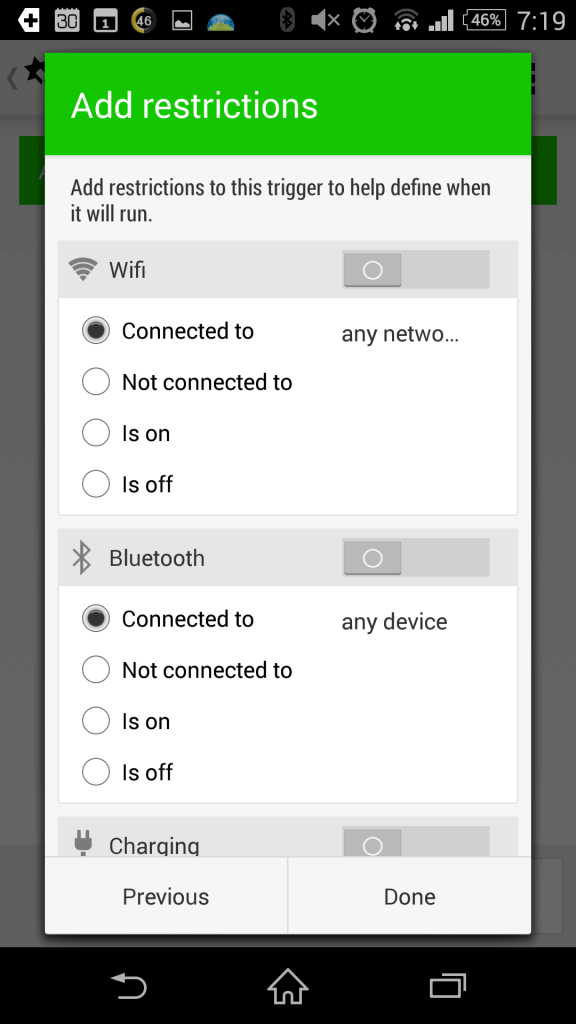Go back with the Previous button
Screen dimensions: 576x1024
166,896
